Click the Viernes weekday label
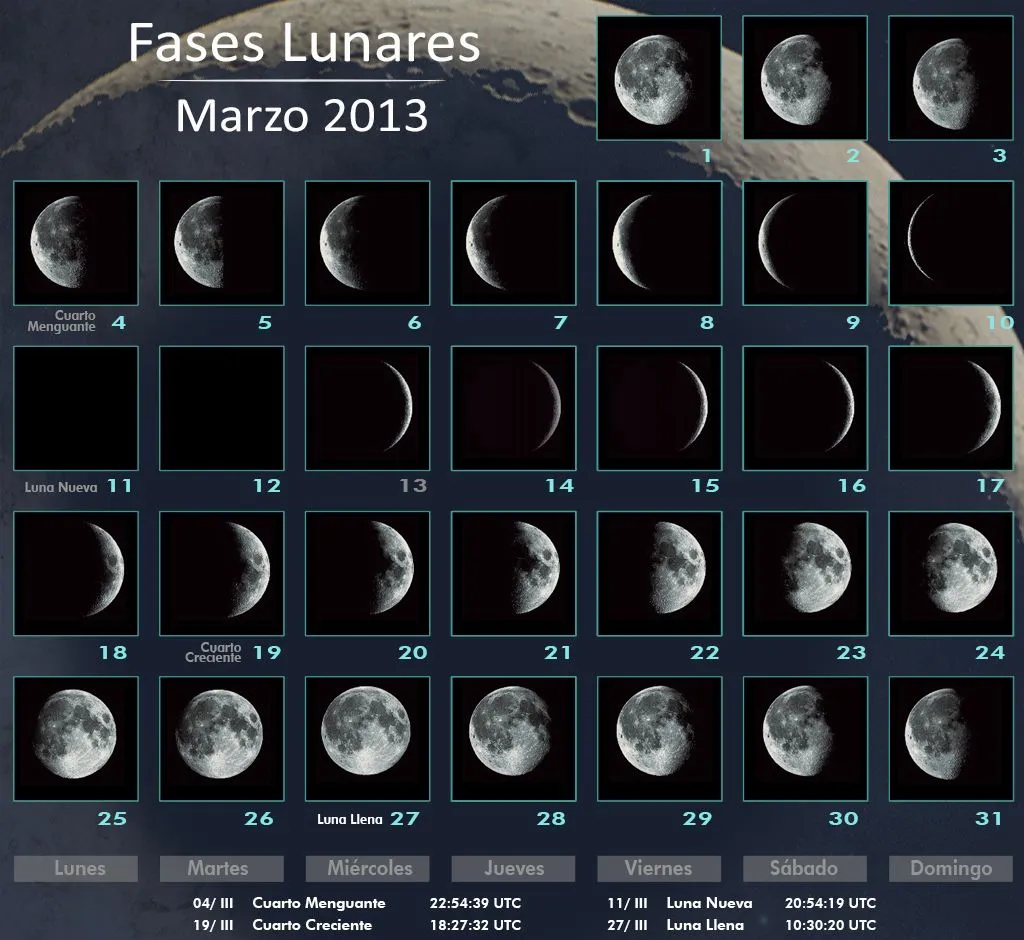Image resolution: width=1024 pixels, height=940 pixels. [x=660, y=869]
